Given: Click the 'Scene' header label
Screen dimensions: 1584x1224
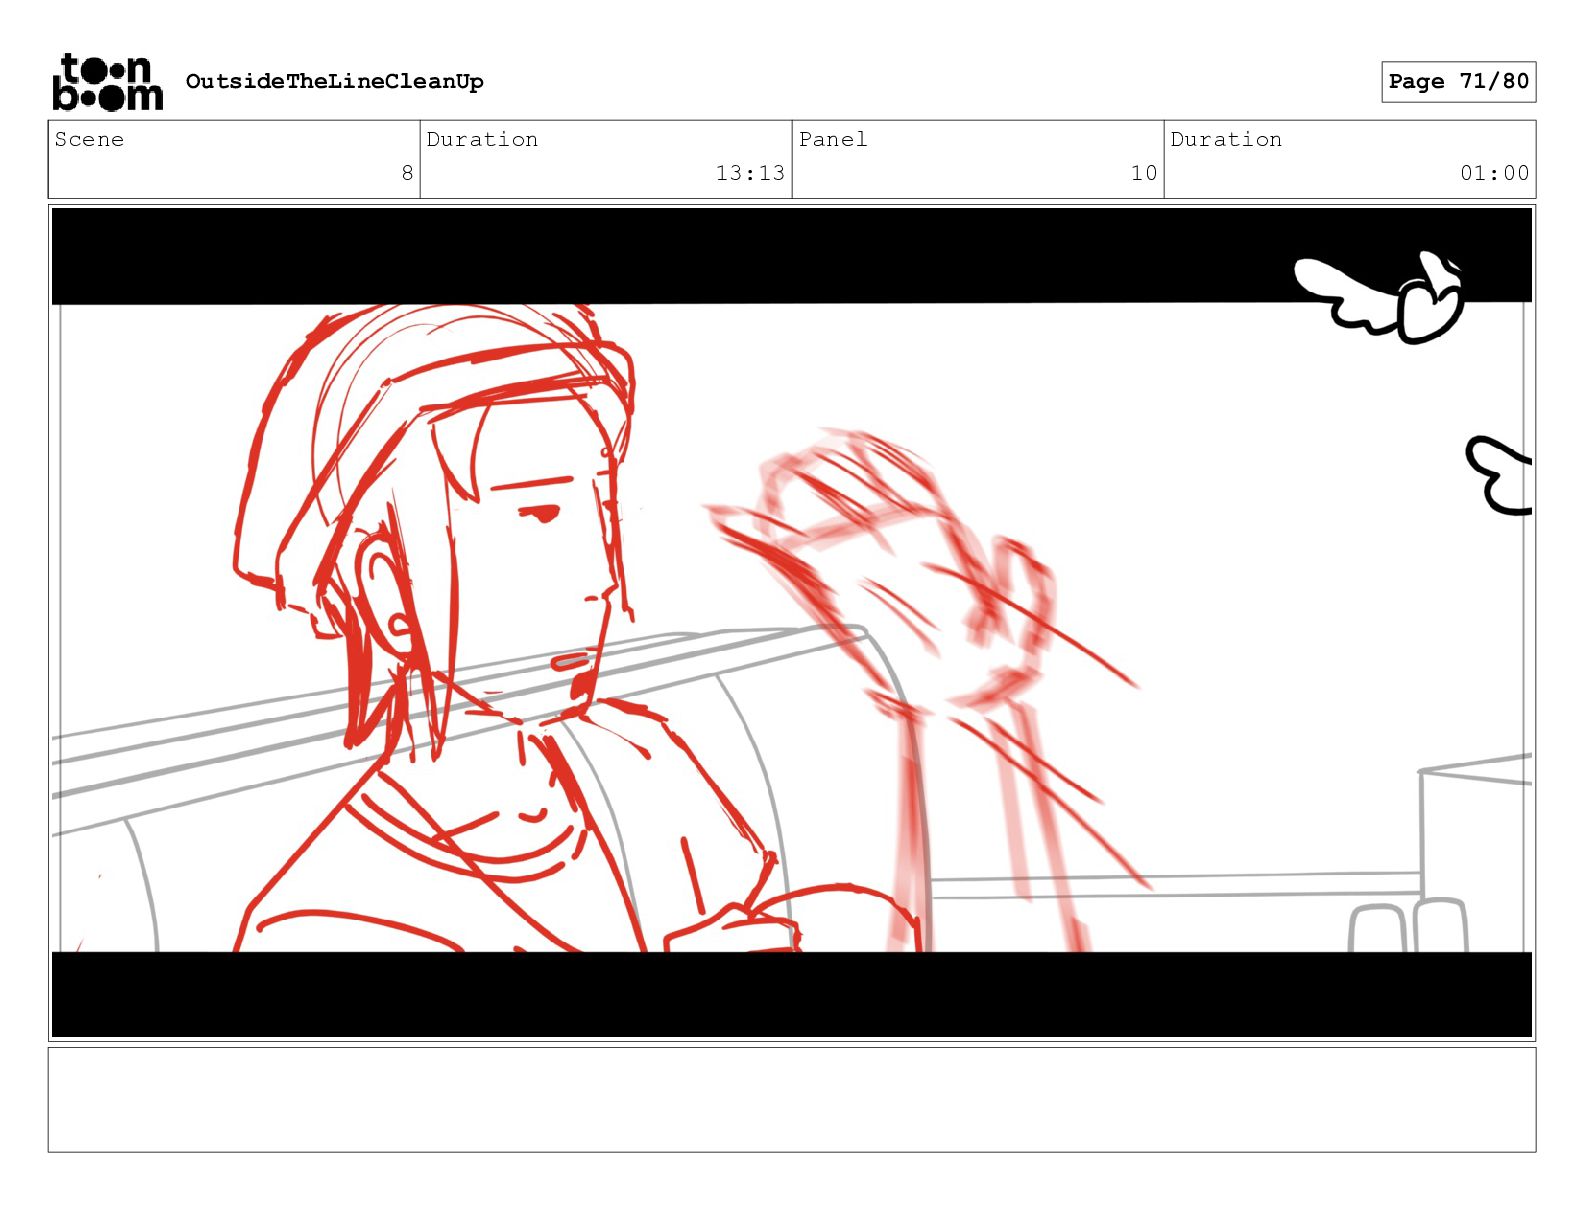Looking at the screenshot, I should 90,140.
